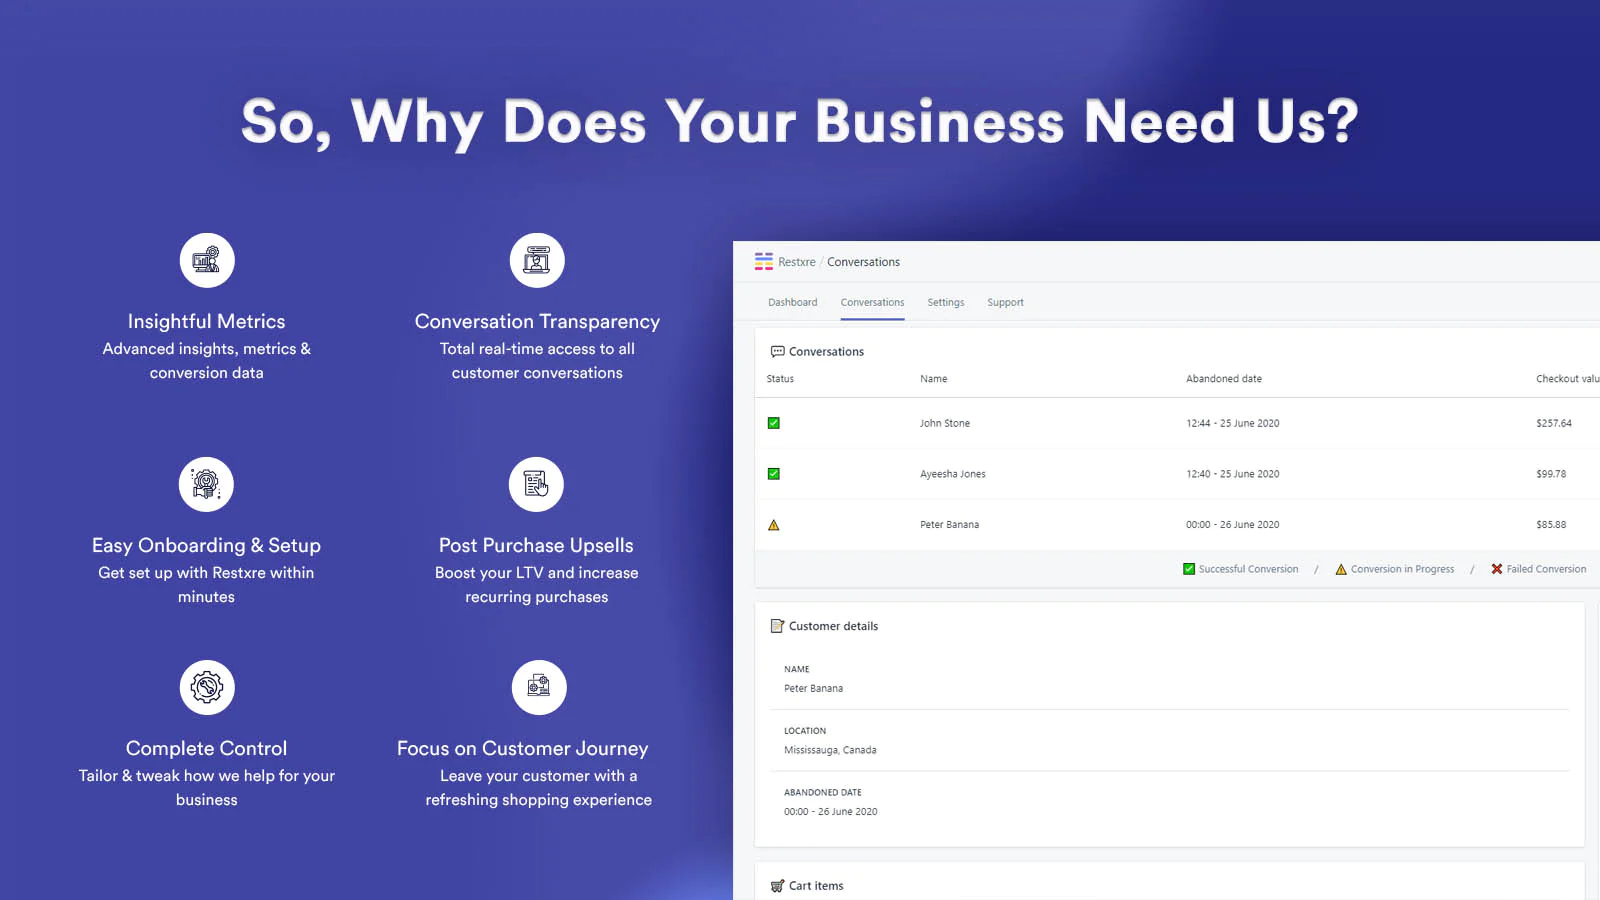Click the main So, Why Does Your Business headline
The width and height of the screenshot is (1600, 900).
click(x=800, y=122)
